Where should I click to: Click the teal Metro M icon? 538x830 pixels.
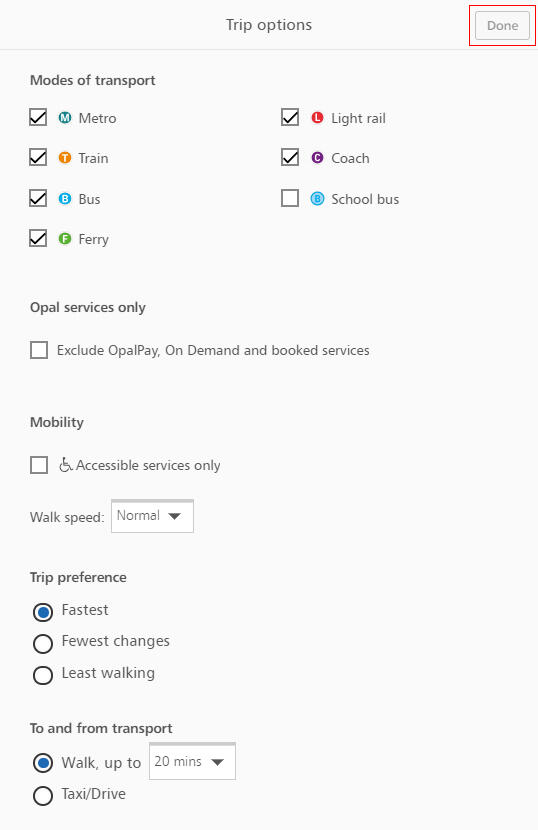pyautogui.click(x=65, y=118)
